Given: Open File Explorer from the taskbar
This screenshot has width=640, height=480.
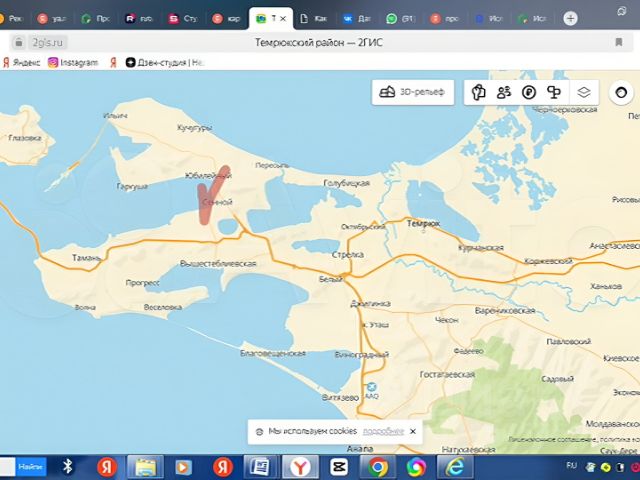Looking at the screenshot, I should pos(145,467).
